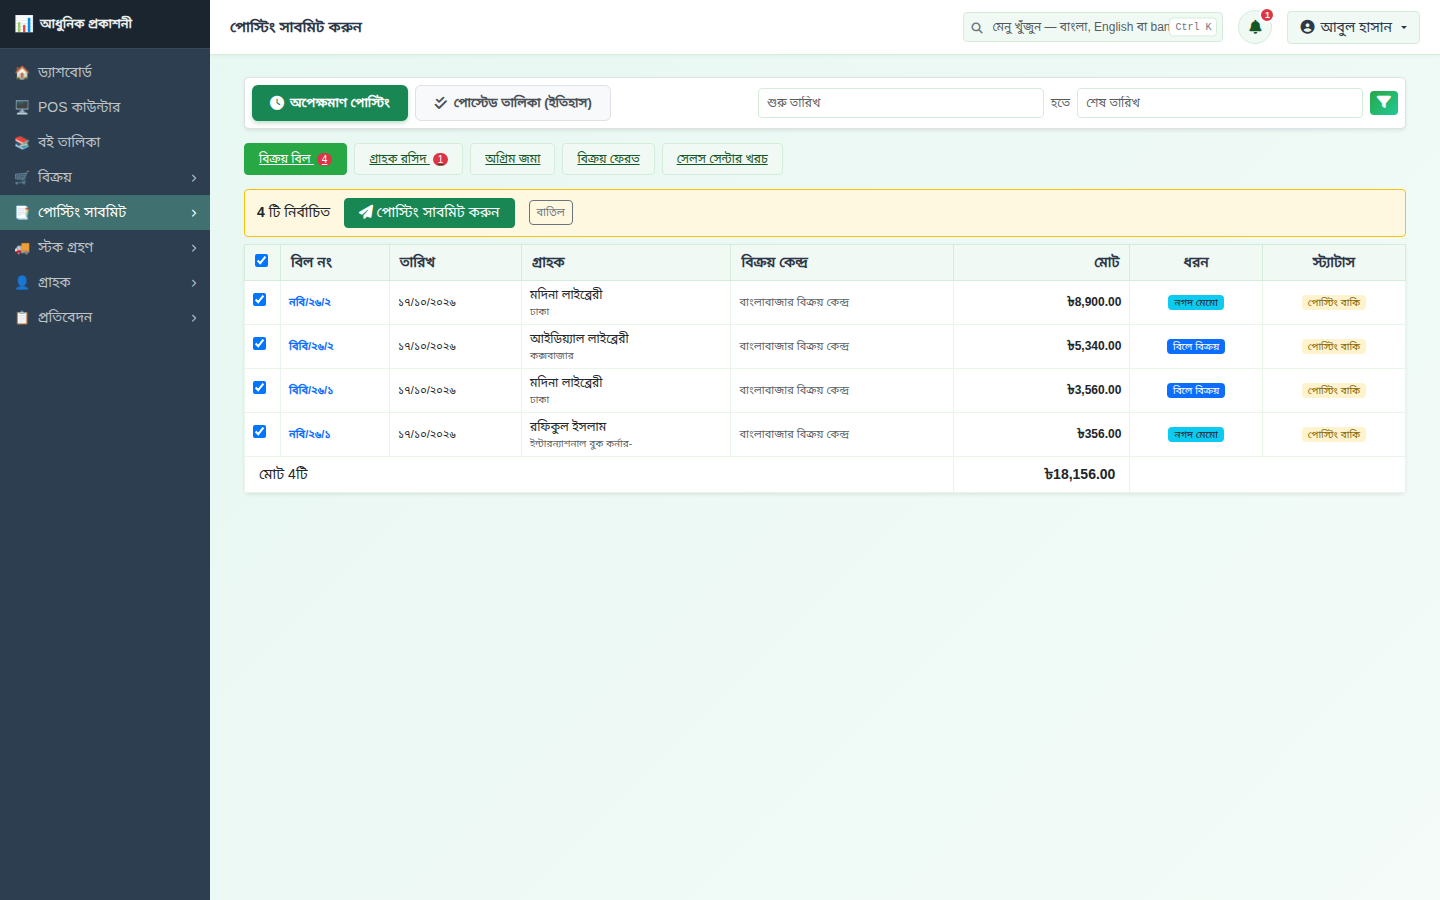This screenshot has height=900, width=1440.
Task: Switch to গ্রাহক রসিদ tab
Action: 408,159
